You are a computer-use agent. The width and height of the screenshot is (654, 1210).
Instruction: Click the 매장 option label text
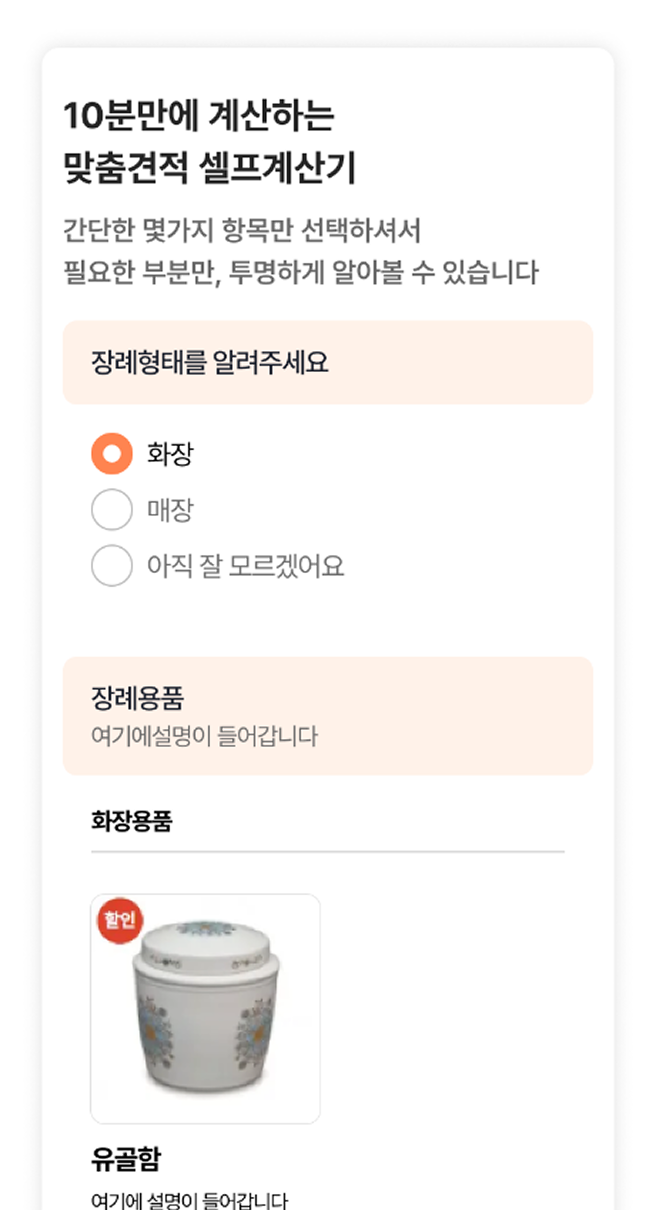point(170,511)
